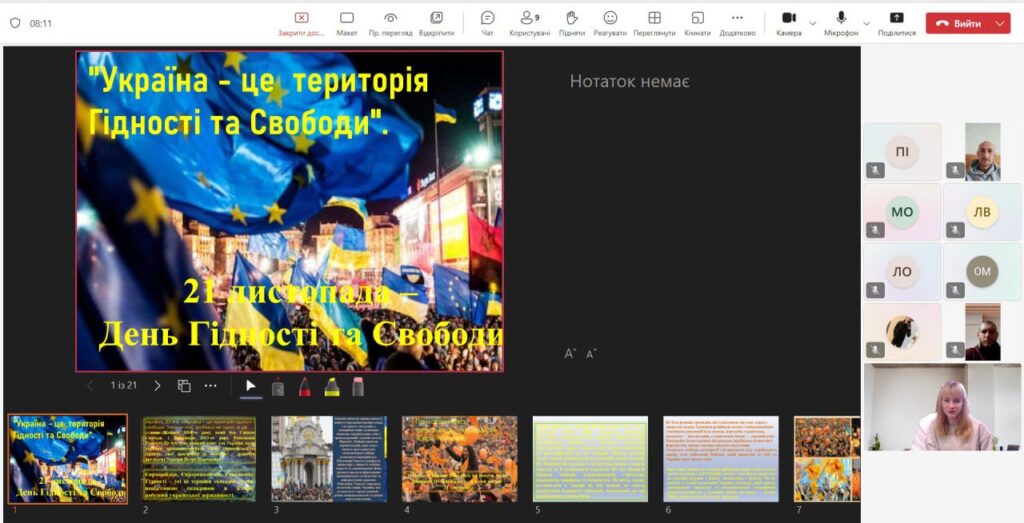Image resolution: width=1024 pixels, height=523 pixels.
Task: Toggle the Камера (Camera) on or off
Action: tap(788, 23)
